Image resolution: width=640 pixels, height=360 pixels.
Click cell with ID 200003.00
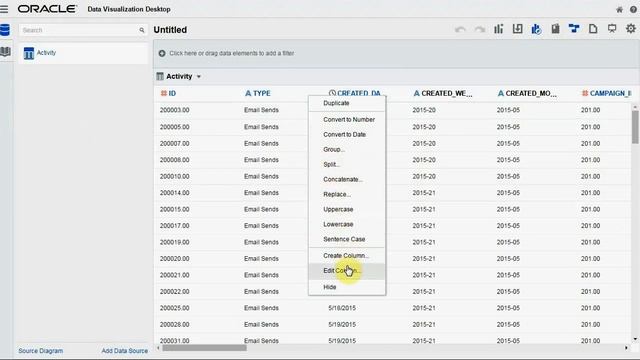175,110
